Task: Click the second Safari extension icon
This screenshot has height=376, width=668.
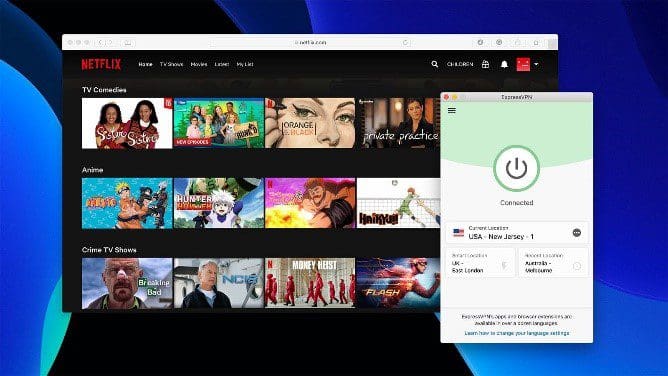Action: (x=499, y=42)
